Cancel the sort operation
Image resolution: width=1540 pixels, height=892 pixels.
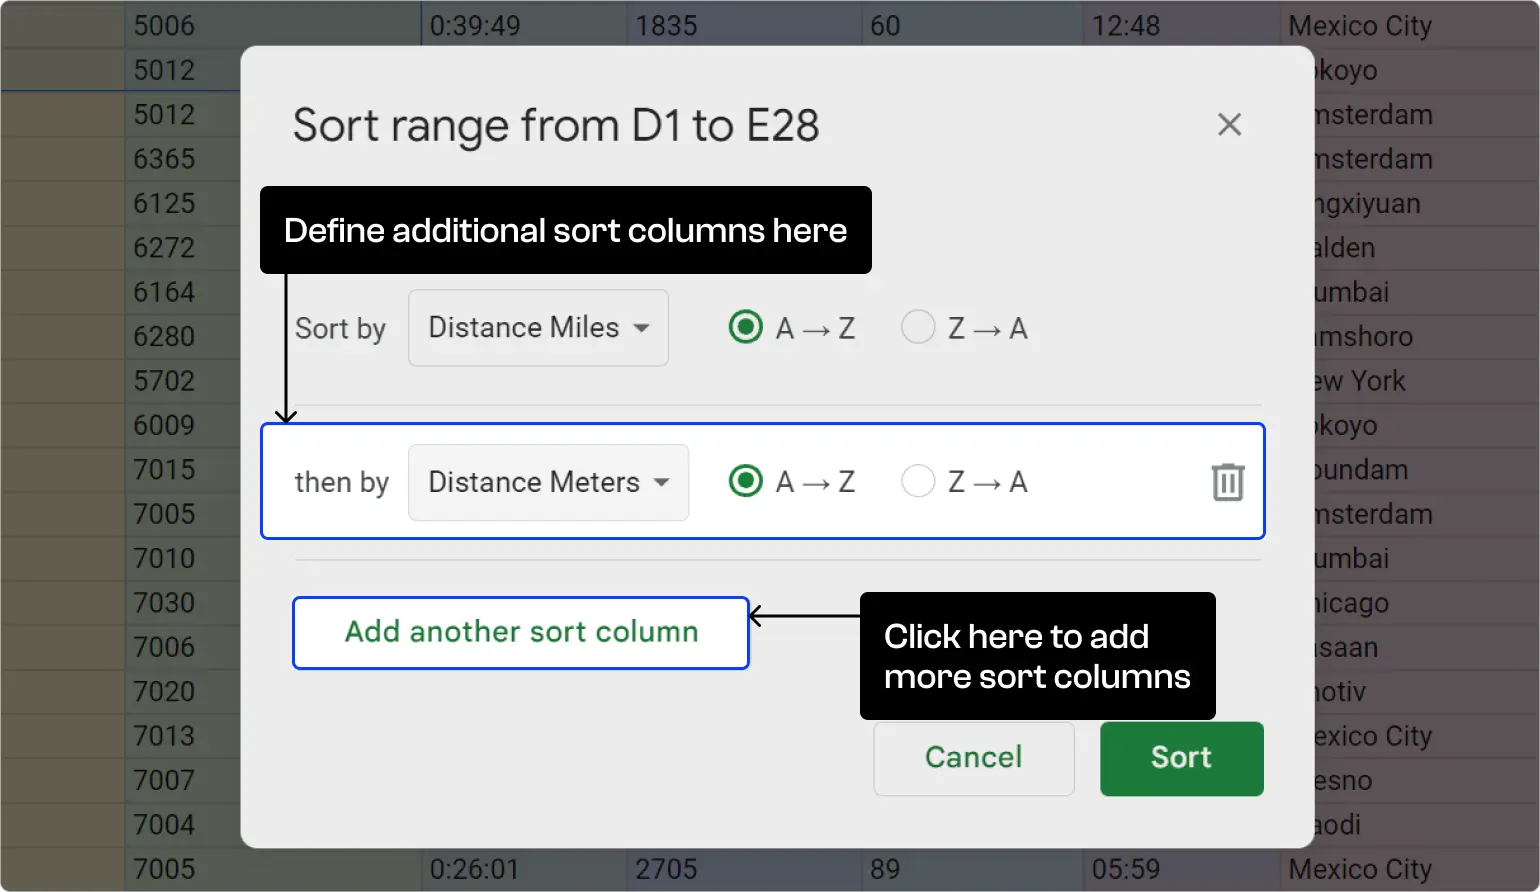coord(972,758)
